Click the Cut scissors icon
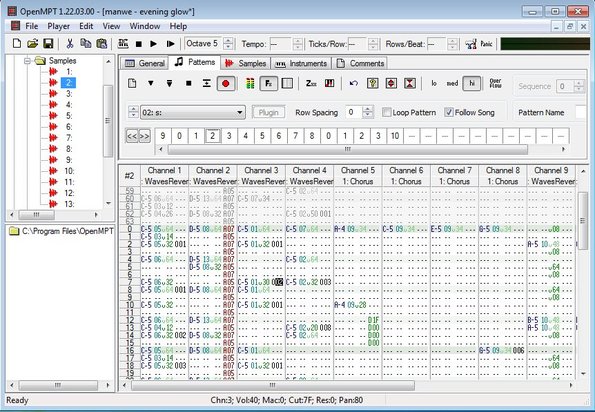This screenshot has height=412, width=595. pos(69,44)
